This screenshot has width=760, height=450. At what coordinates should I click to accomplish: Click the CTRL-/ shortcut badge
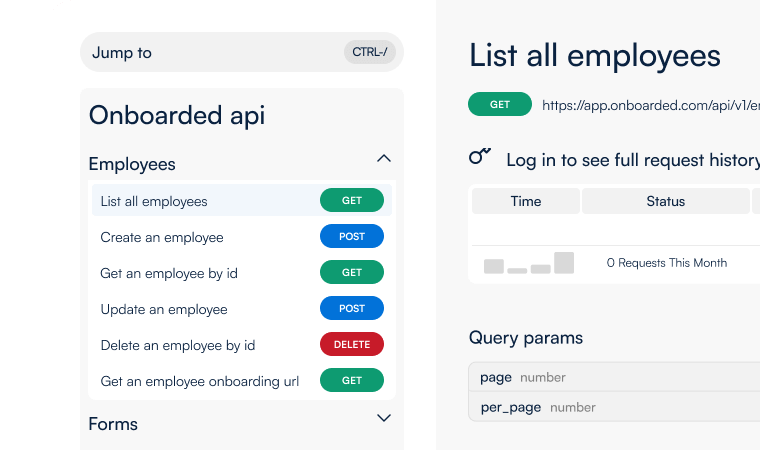coord(370,52)
